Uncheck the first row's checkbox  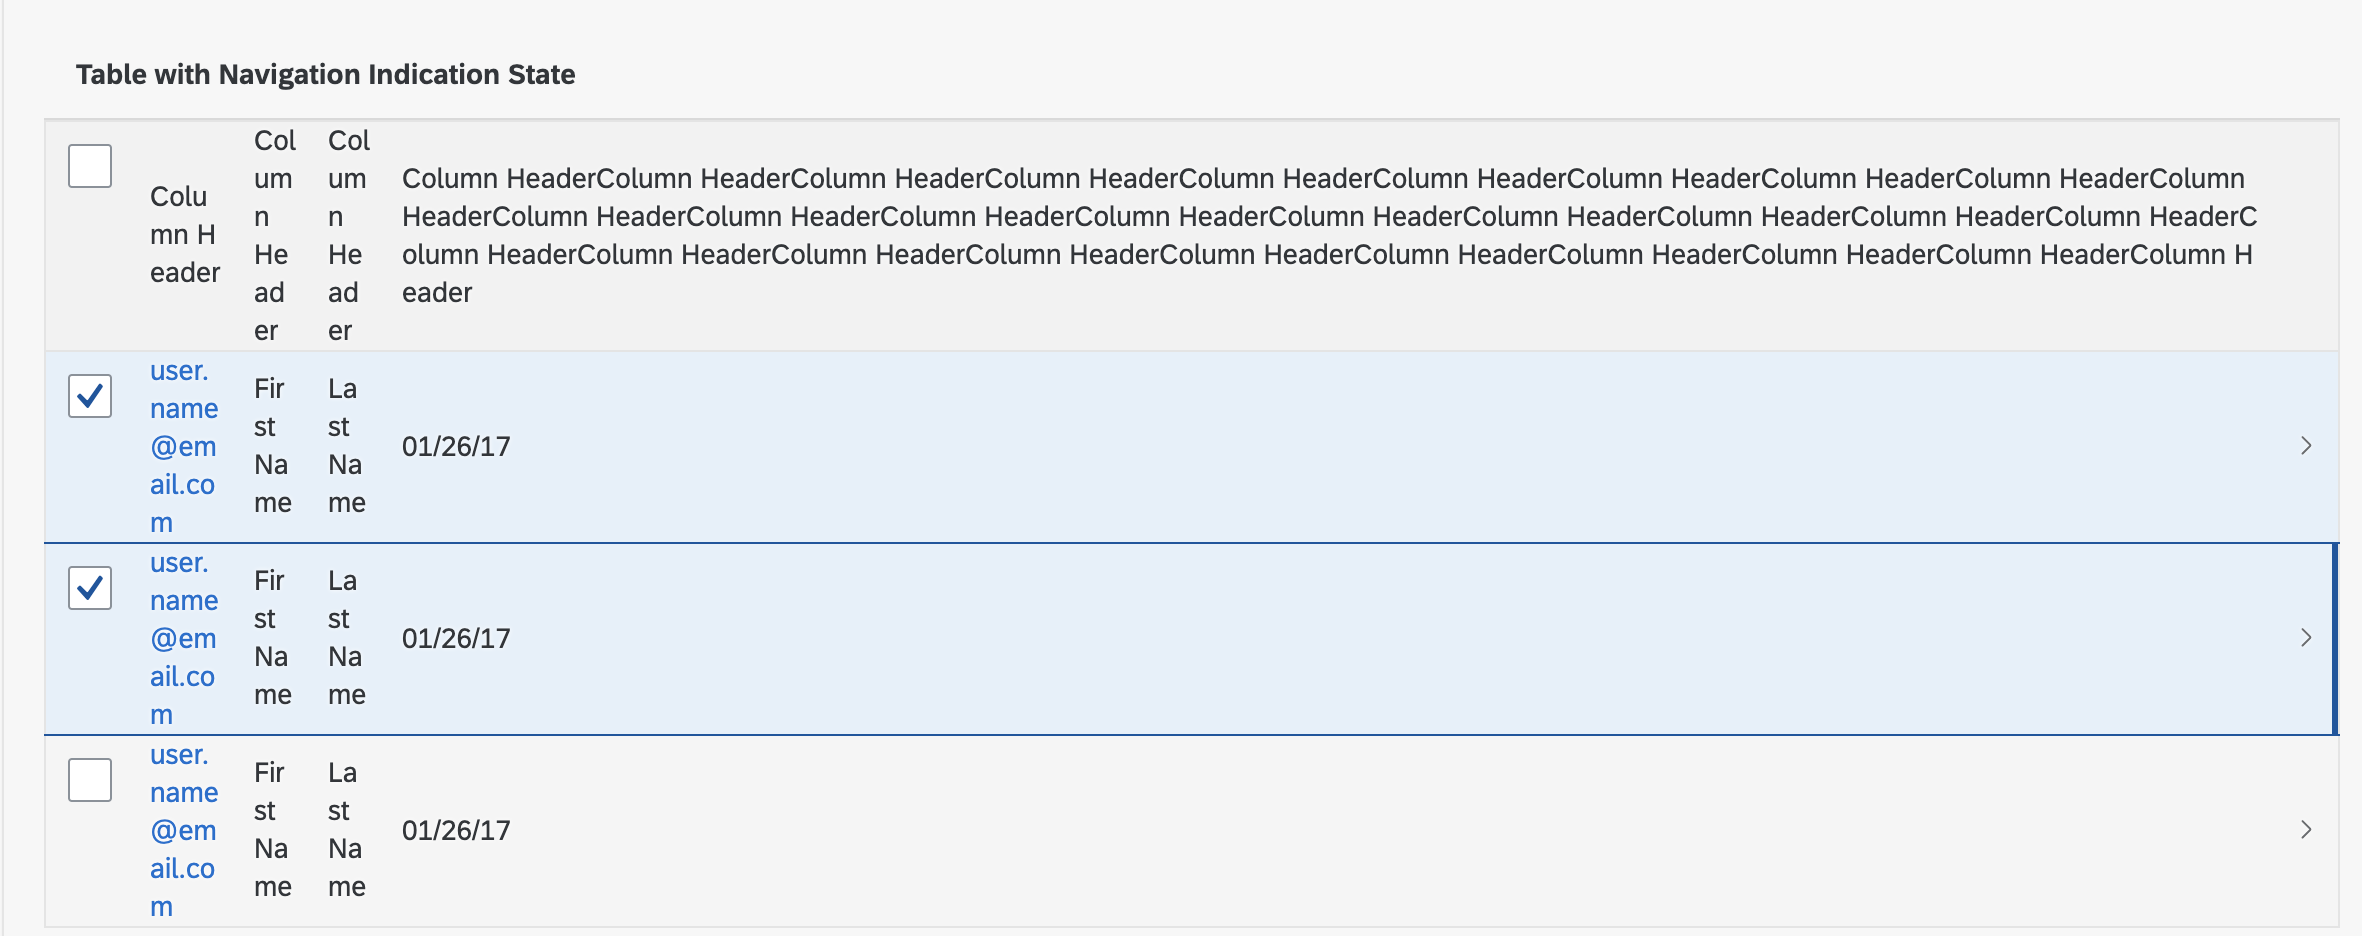90,396
